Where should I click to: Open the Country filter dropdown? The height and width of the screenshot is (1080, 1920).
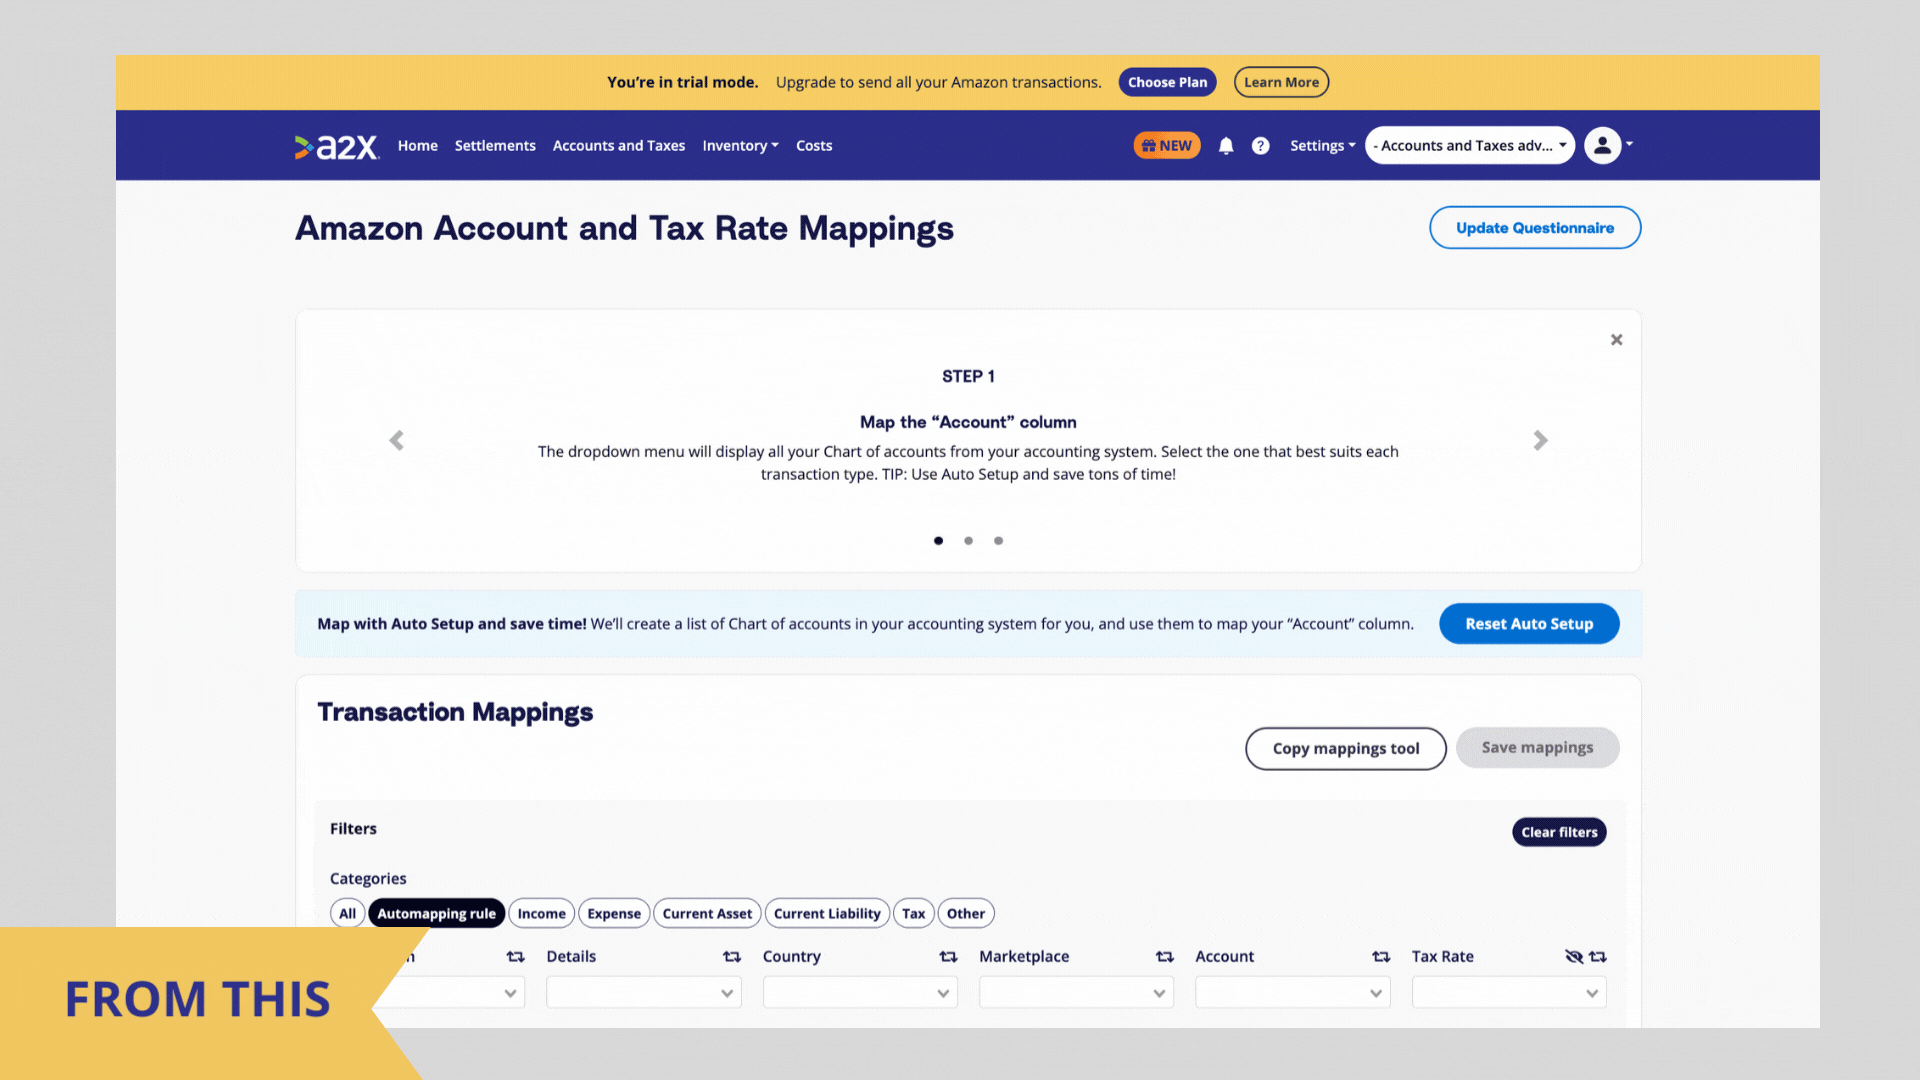860,993
